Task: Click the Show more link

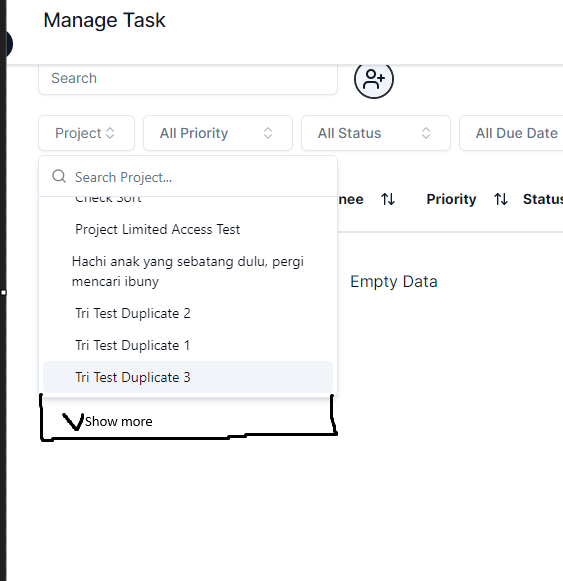Action: (x=119, y=422)
